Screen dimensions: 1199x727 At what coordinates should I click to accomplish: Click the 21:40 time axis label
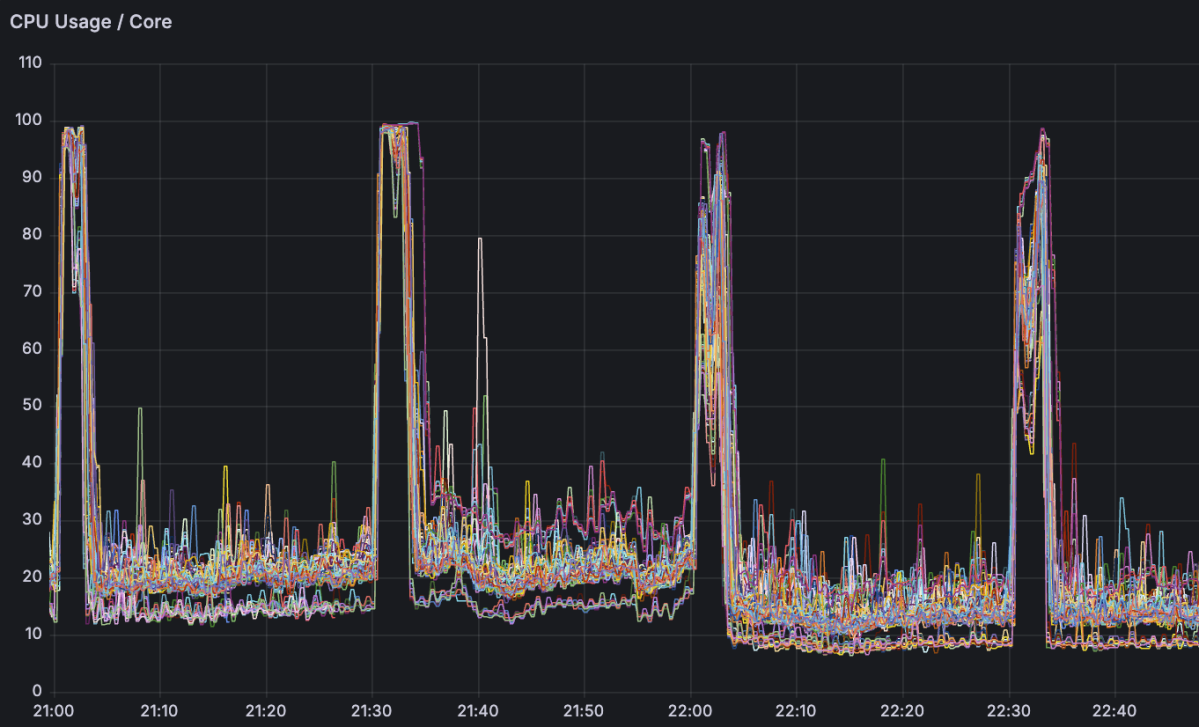(x=477, y=712)
